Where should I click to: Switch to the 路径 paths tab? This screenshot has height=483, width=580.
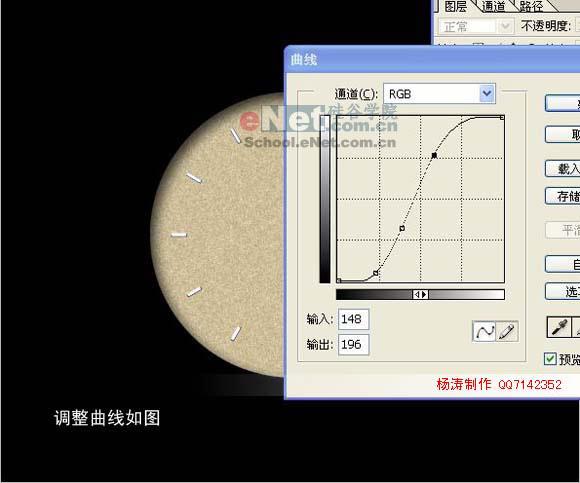[531, 6]
